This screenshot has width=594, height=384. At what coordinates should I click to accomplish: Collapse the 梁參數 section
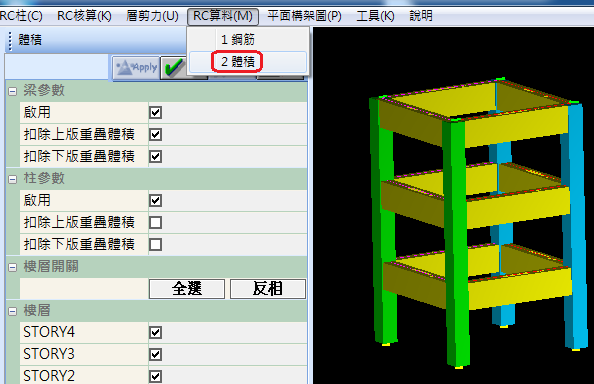(13, 91)
